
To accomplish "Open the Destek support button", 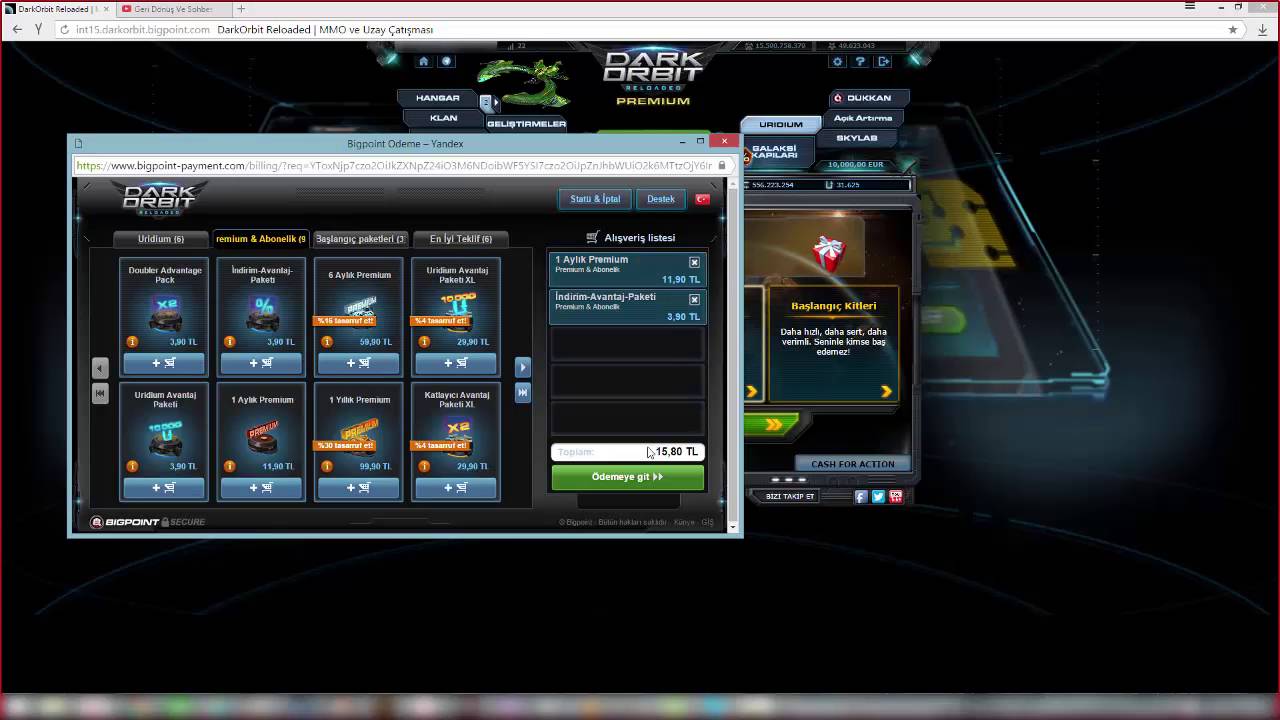I will pos(661,199).
